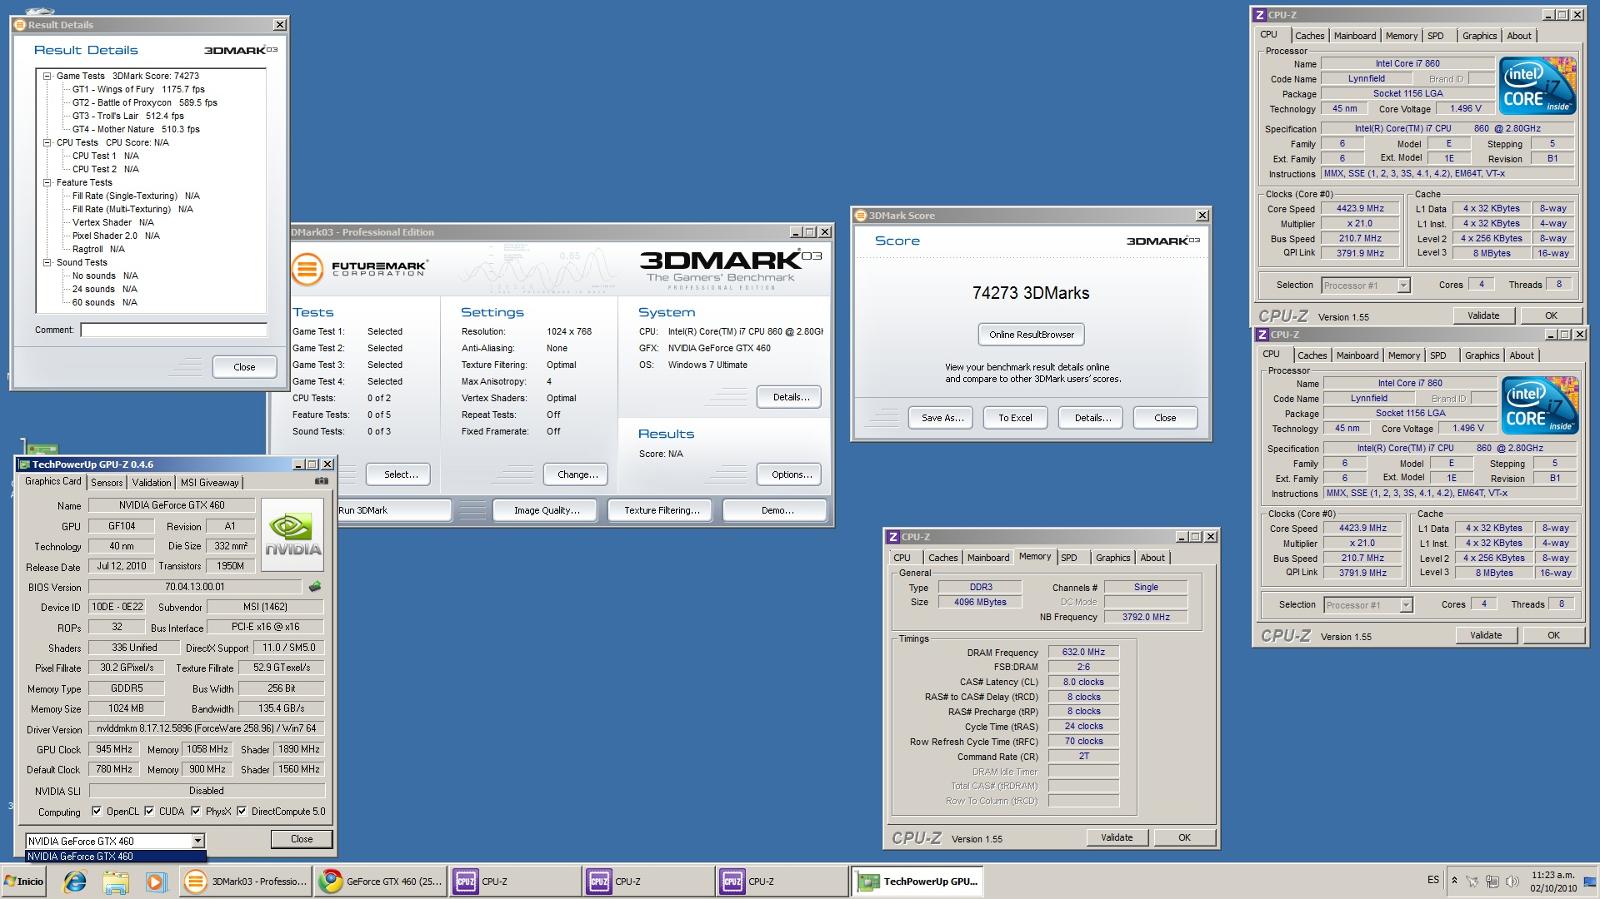Open the Validation tab in GPU-Z
The image size is (1600, 899).
point(152,482)
